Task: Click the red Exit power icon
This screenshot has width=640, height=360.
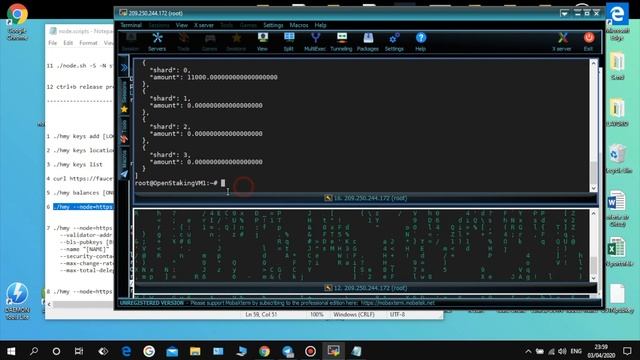Action: click(x=589, y=42)
